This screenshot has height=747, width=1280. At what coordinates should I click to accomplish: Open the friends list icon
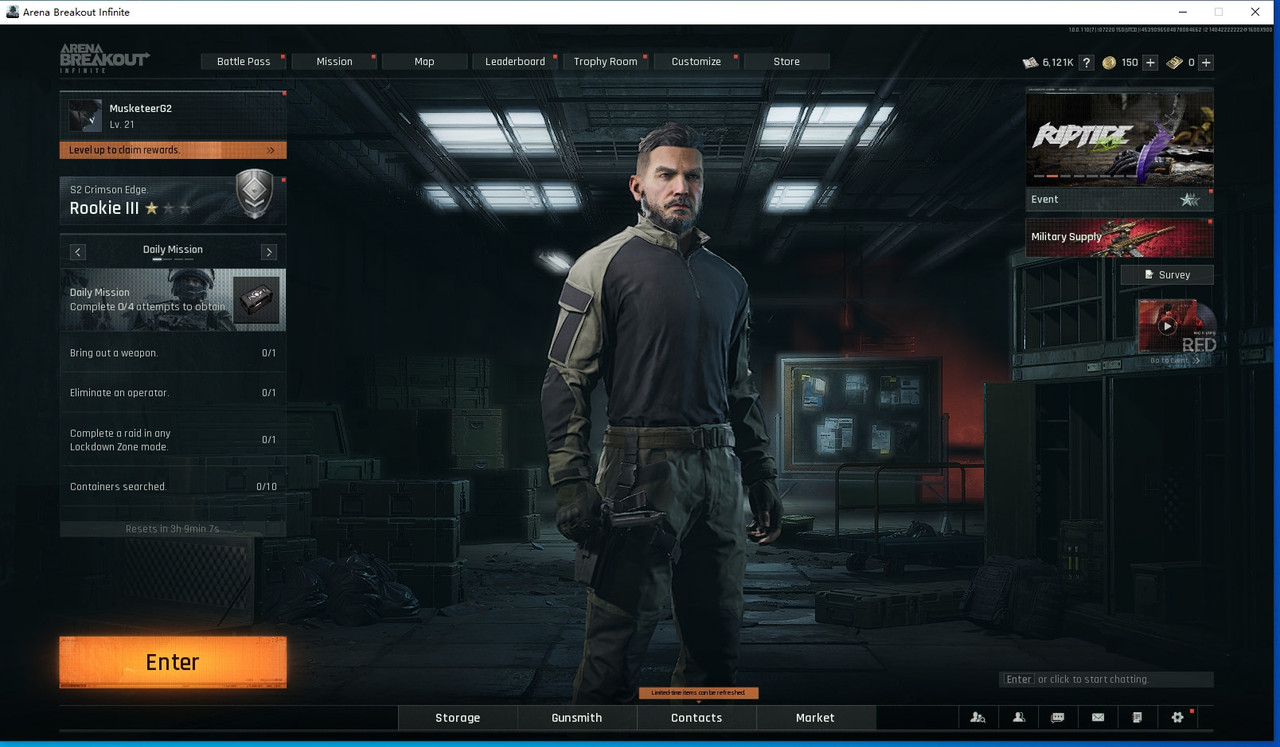point(1018,717)
